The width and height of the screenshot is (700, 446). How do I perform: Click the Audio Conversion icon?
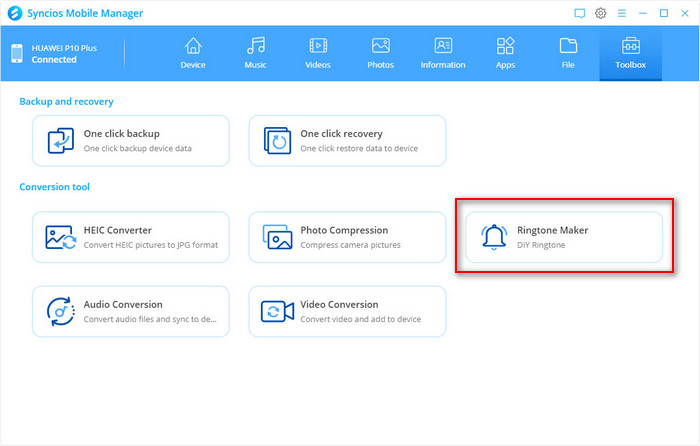[x=61, y=311]
